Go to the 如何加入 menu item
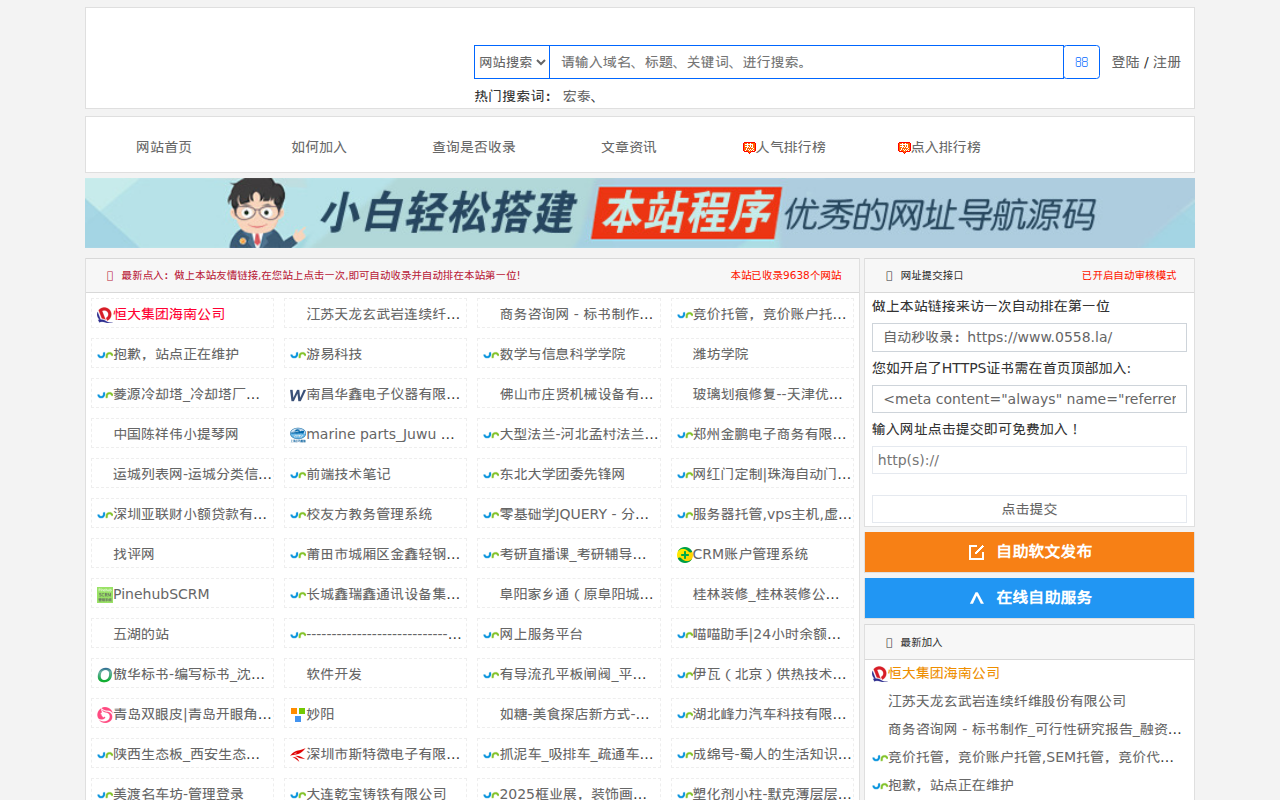The image size is (1280, 800). coord(319,147)
